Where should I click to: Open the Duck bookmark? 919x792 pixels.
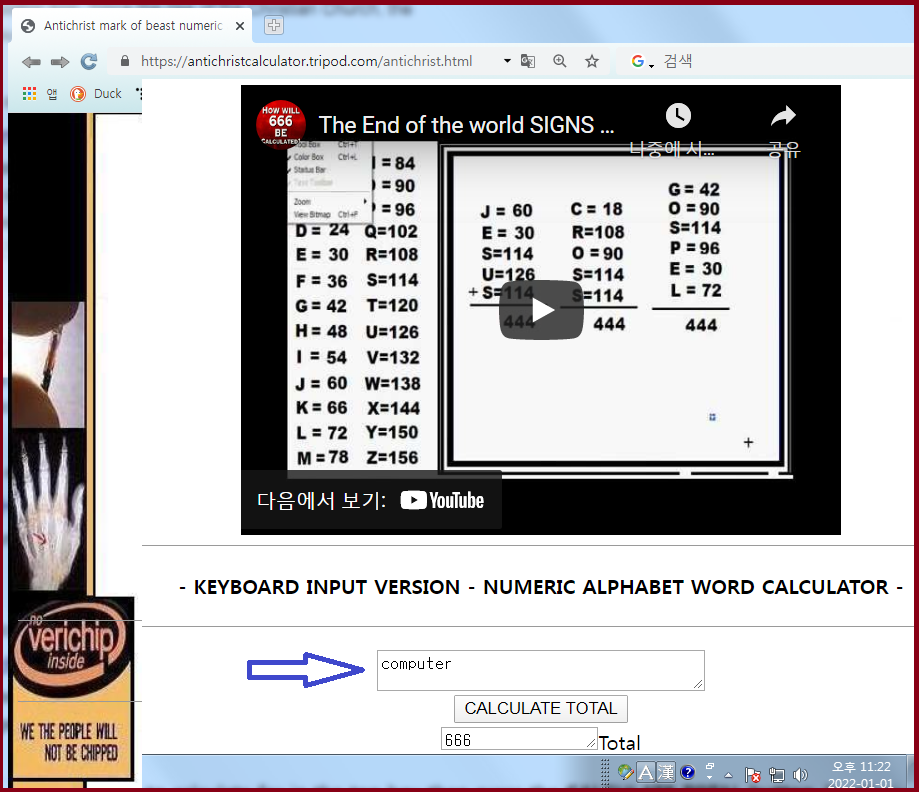(x=107, y=94)
